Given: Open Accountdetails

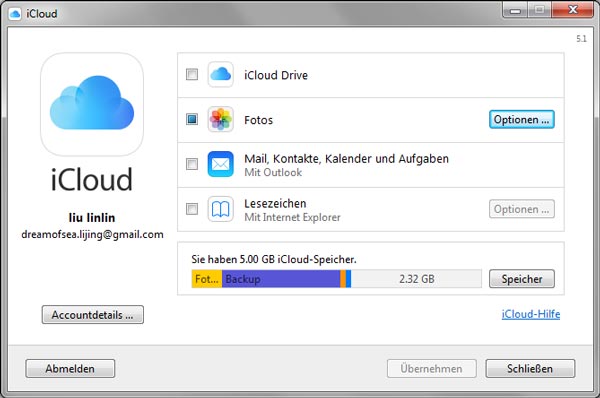Looking at the screenshot, I should click(x=93, y=315).
